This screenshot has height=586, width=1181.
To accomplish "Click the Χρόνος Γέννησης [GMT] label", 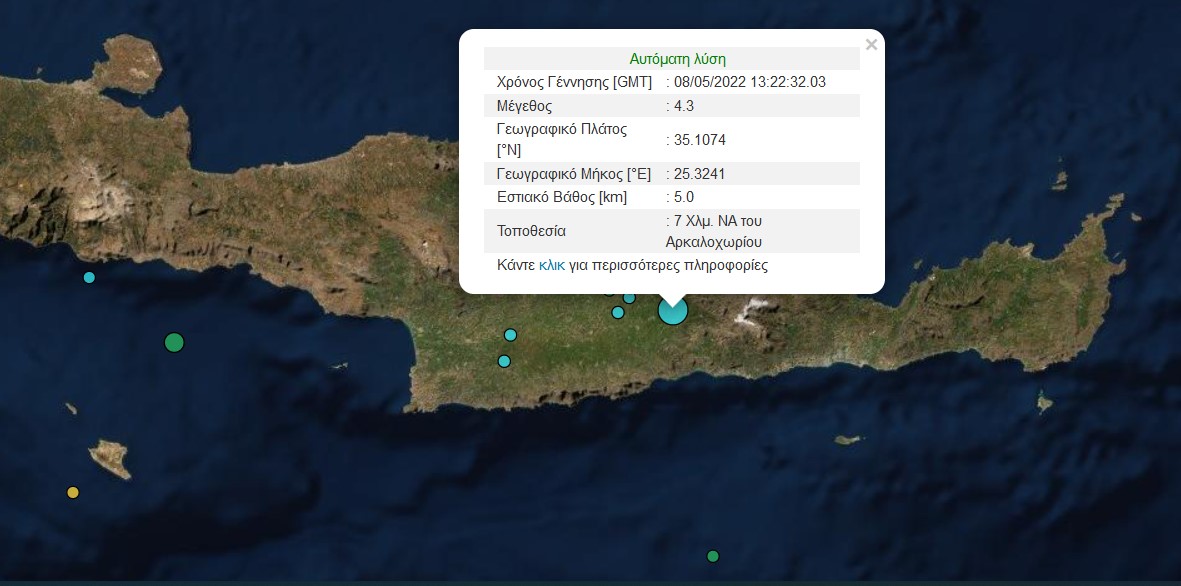I will click(575, 82).
